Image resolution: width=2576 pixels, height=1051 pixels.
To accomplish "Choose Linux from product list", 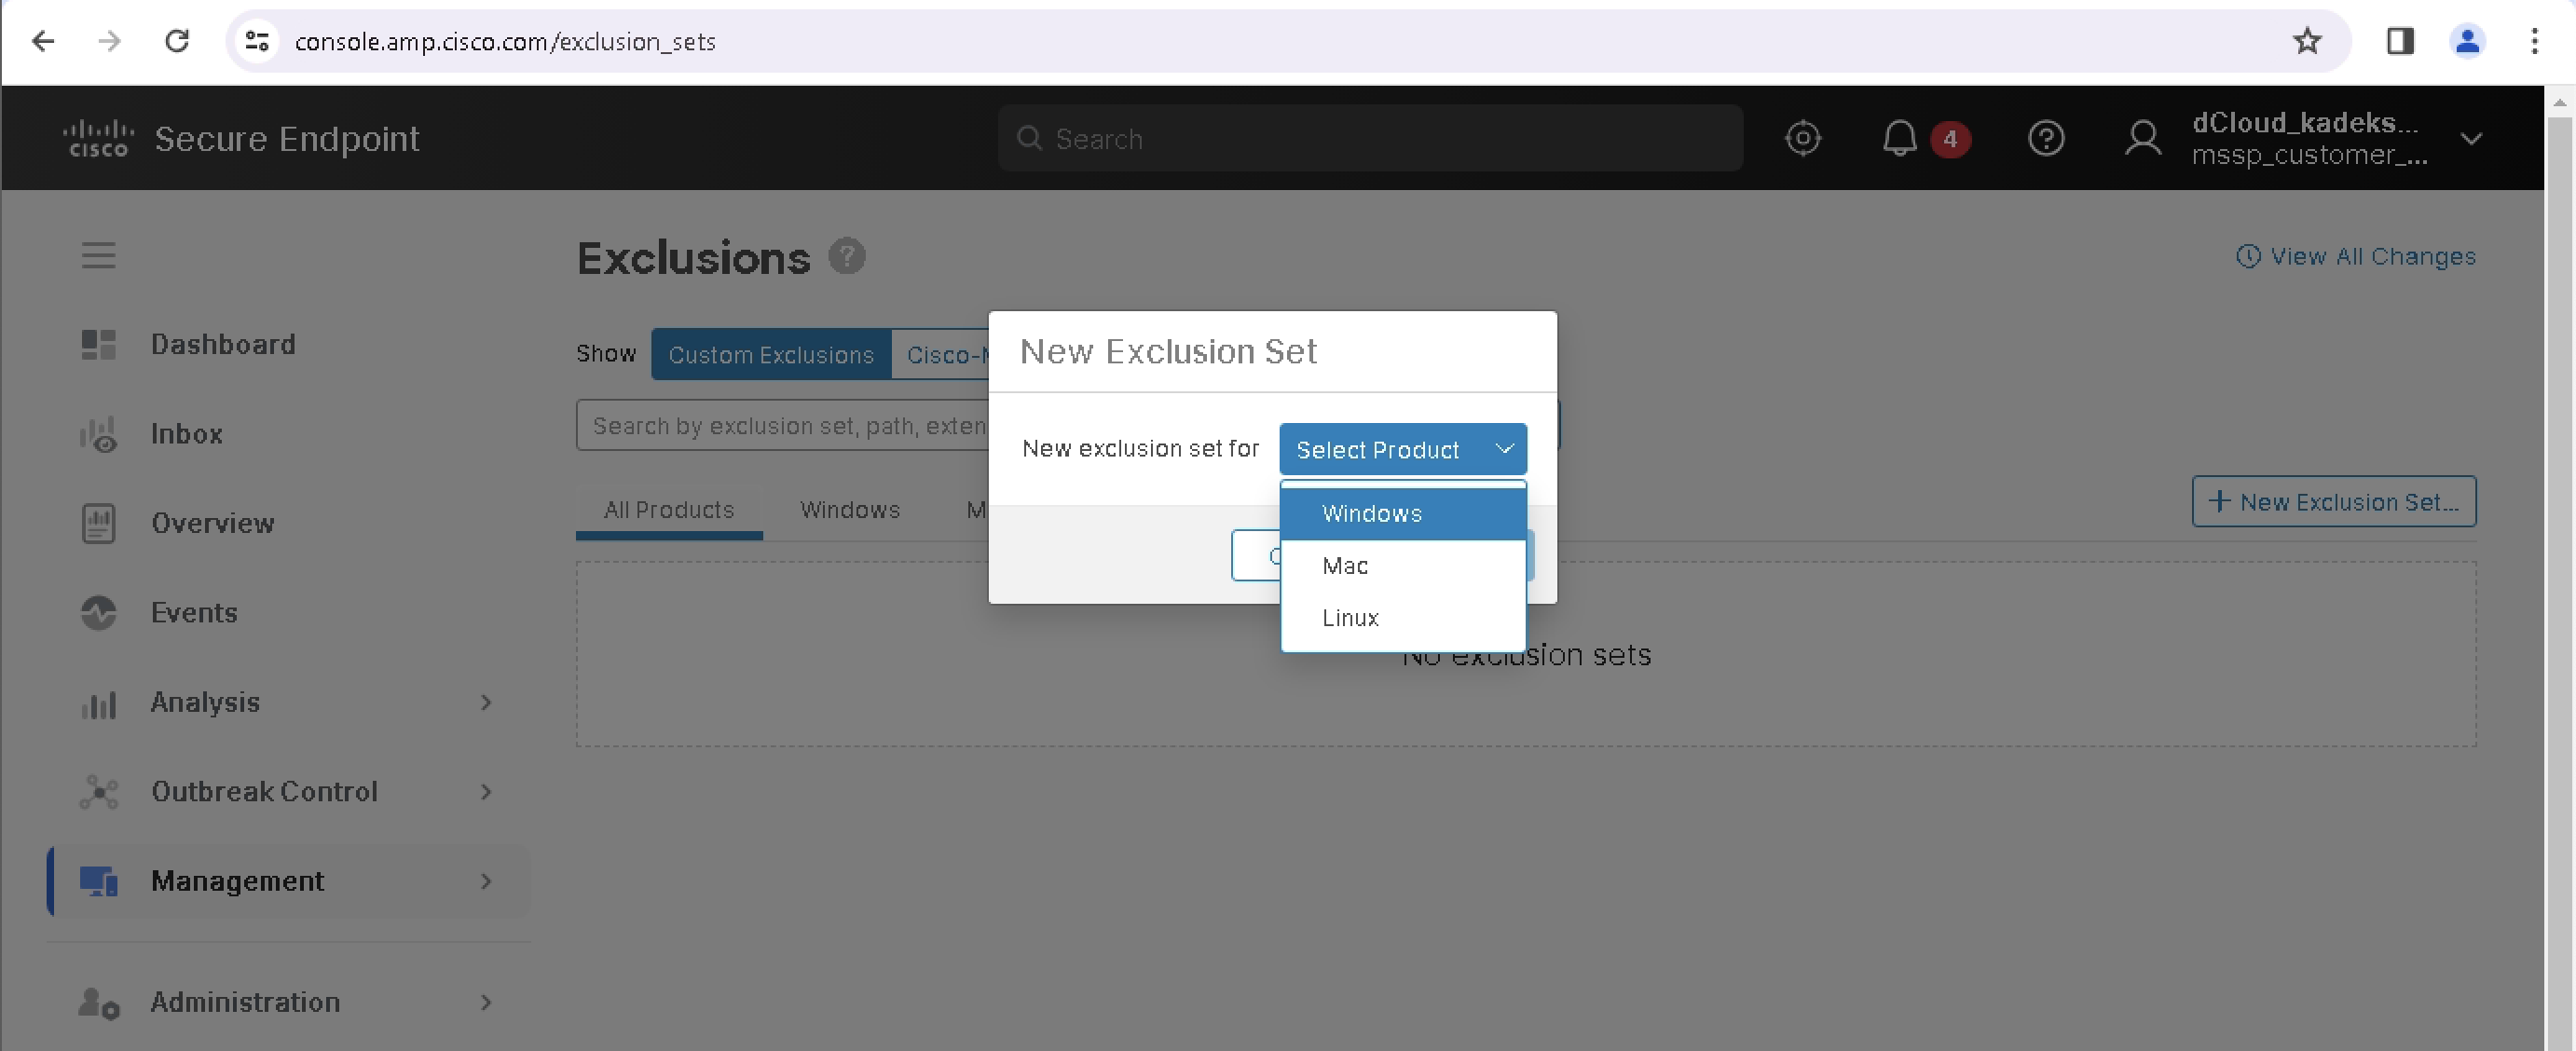I will point(1350,618).
